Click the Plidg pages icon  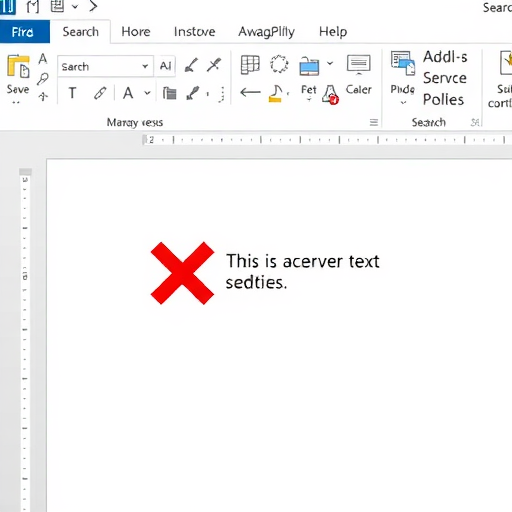tap(403, 63)
